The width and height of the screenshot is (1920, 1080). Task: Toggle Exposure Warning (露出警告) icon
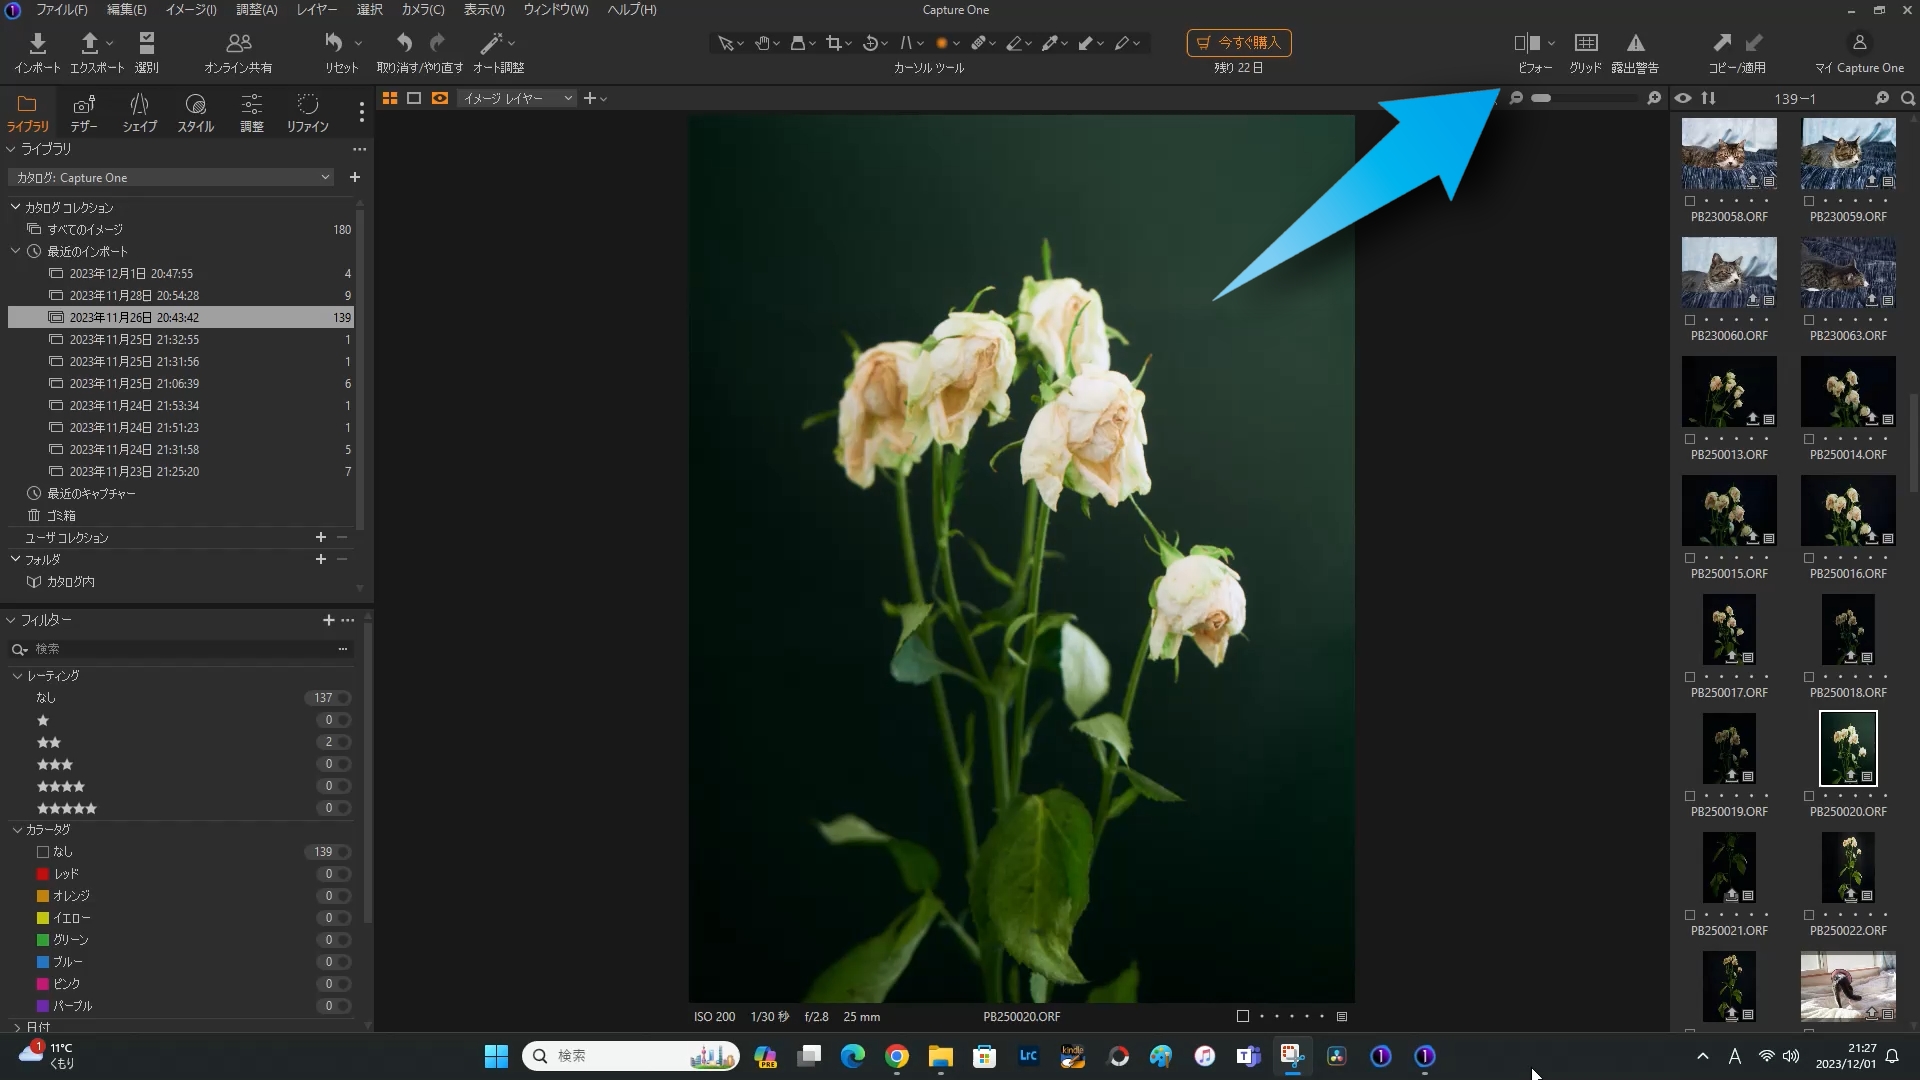click(1635, 43)
